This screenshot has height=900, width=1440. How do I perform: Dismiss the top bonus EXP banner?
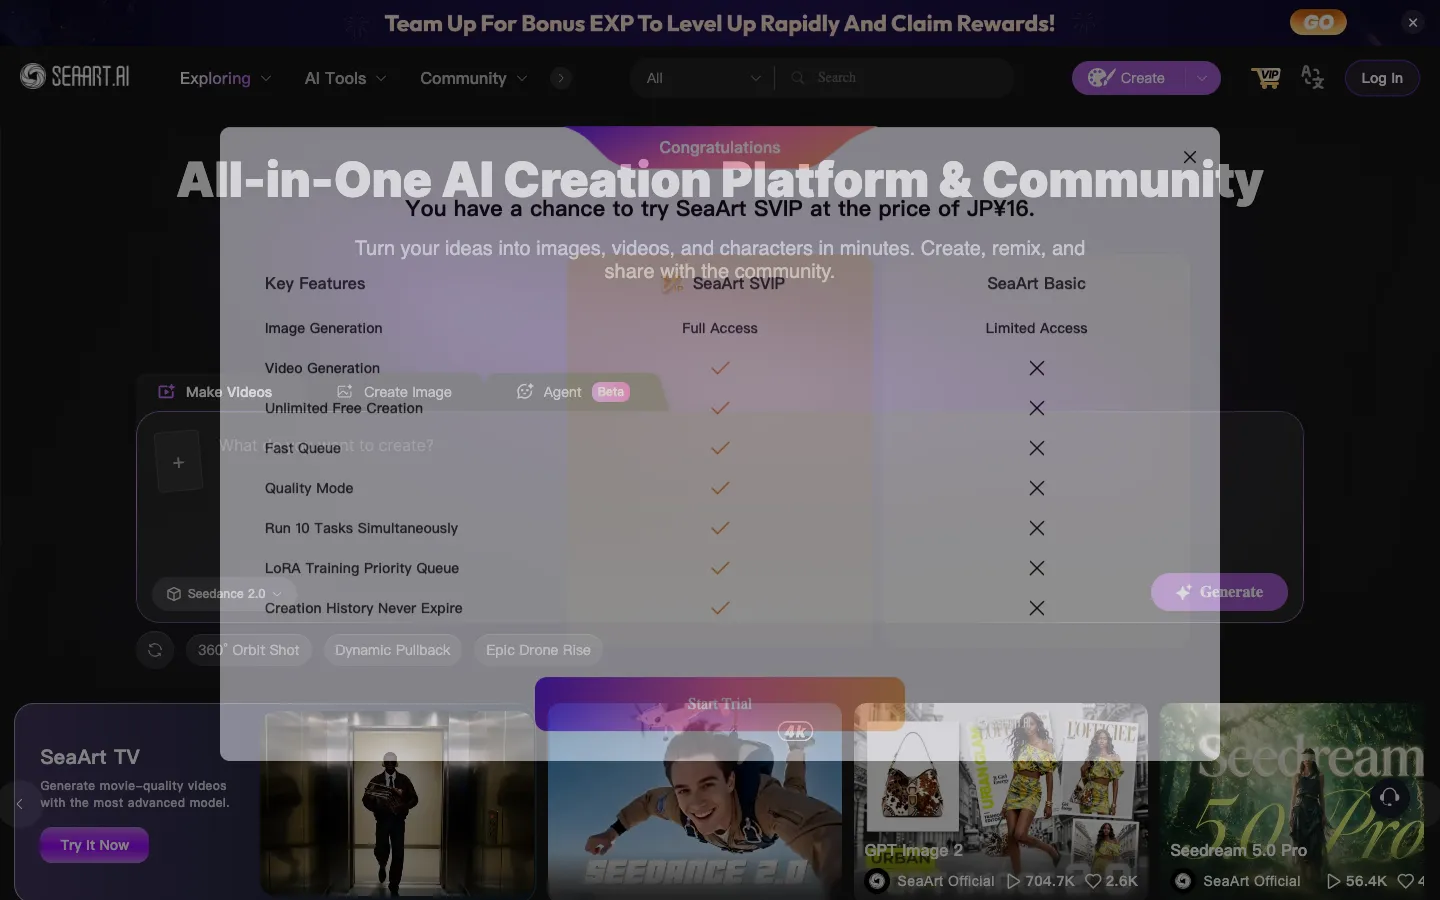1412,22
